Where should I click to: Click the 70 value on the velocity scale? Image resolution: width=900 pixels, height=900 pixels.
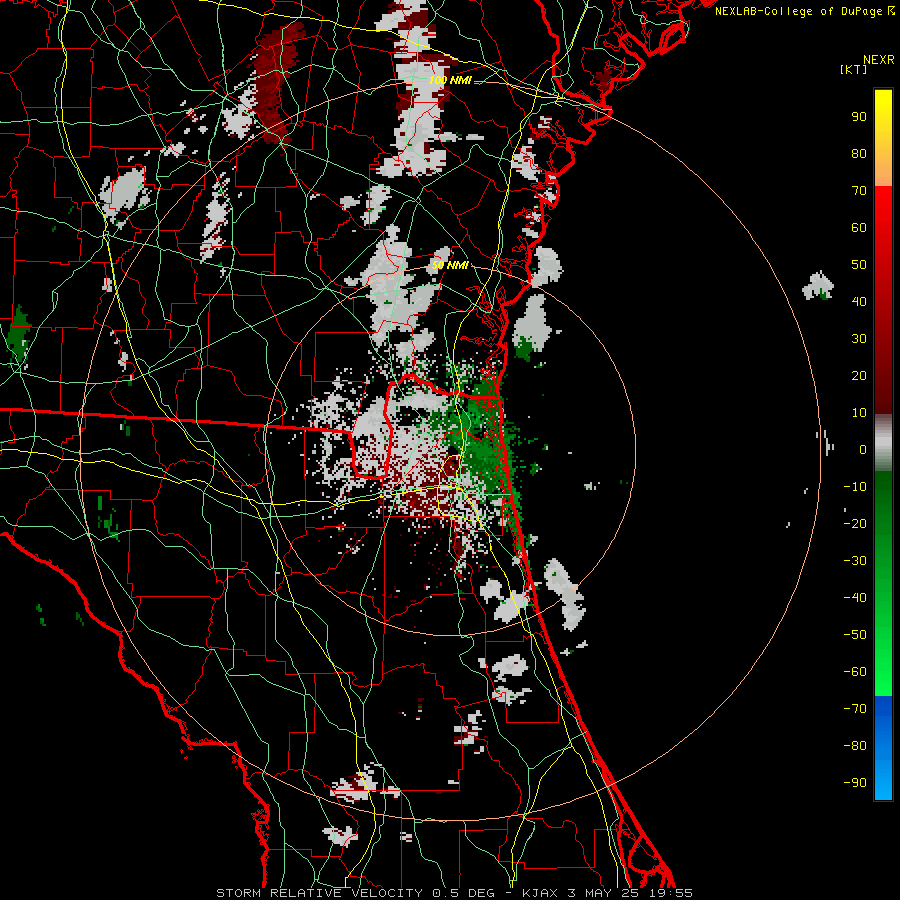pos(859,191)
